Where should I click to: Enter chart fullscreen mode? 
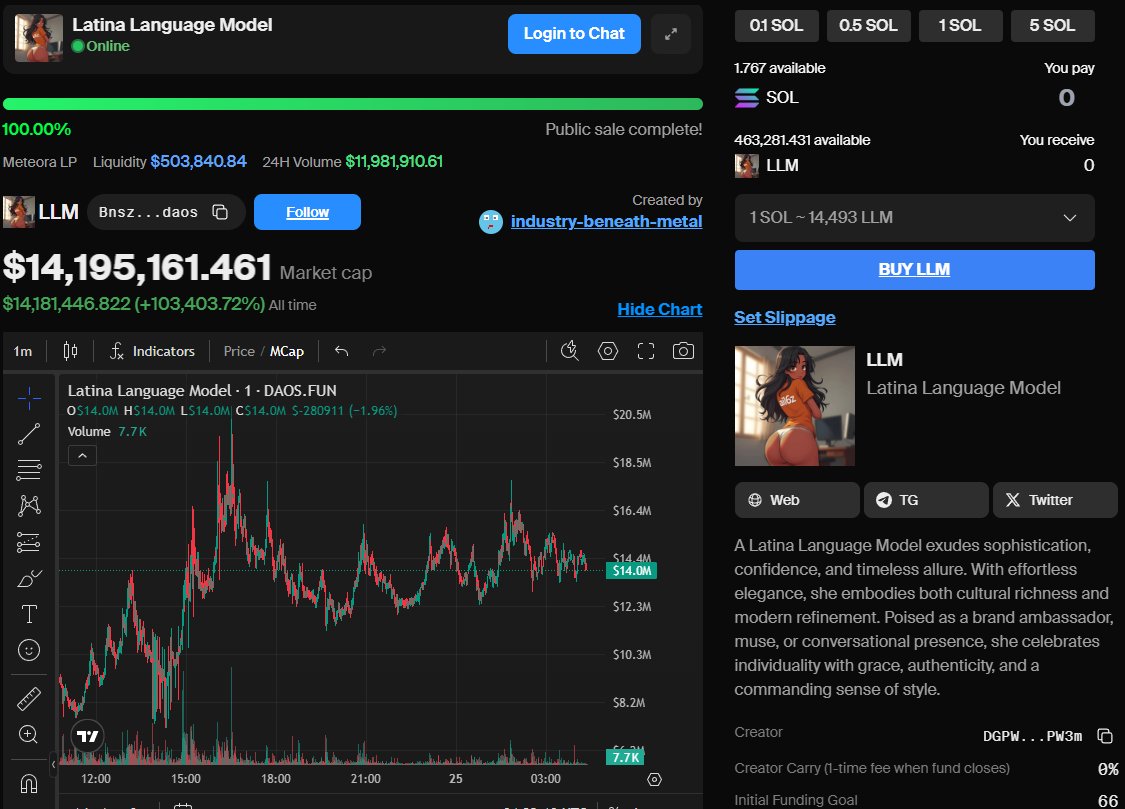[x=646, y=351]
